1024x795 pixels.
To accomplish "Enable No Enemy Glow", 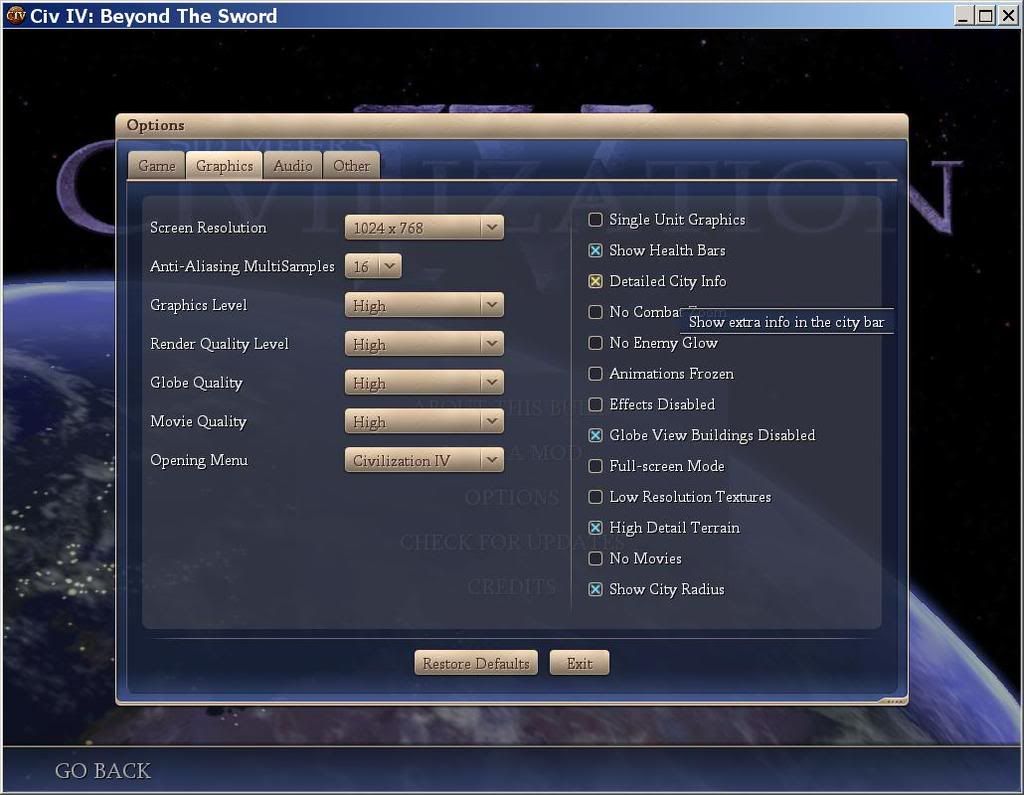I will (x=595, y=342).
